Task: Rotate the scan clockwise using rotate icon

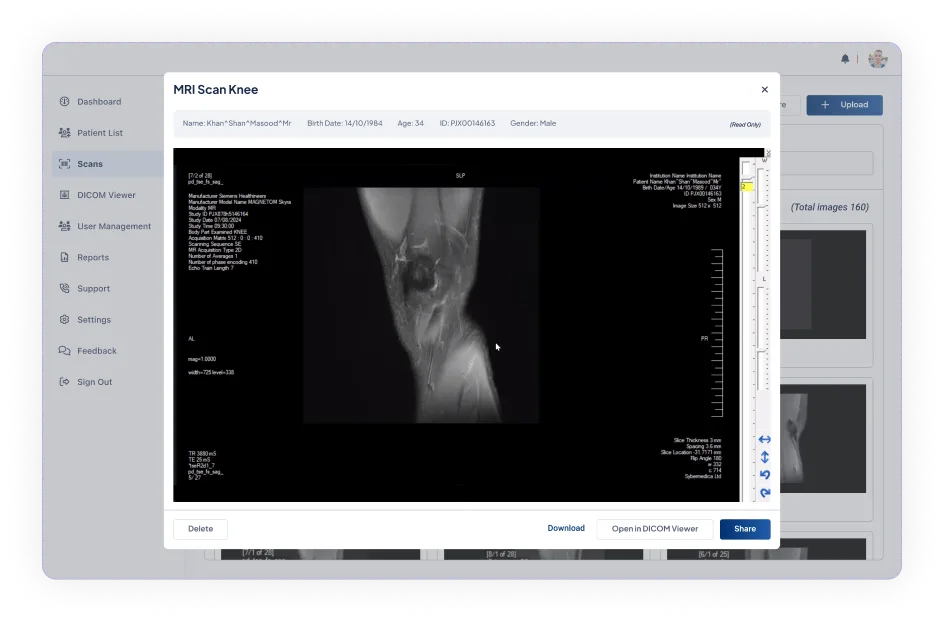Action: [765, 492]
